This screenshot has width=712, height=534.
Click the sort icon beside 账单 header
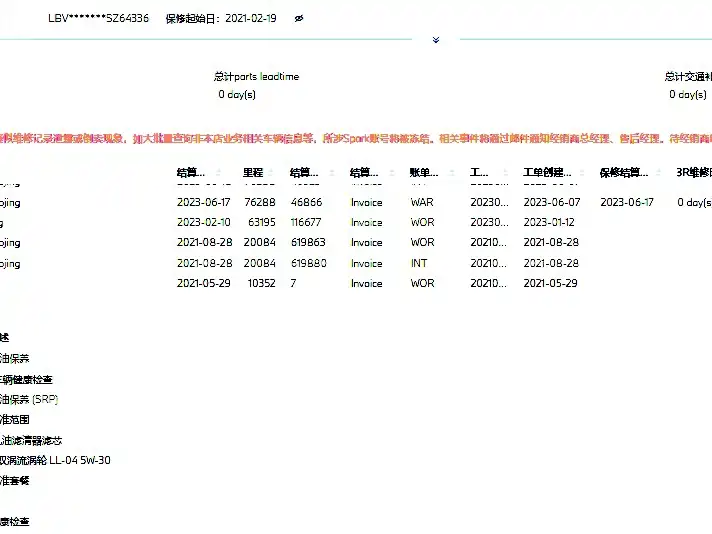coord(452,173)
